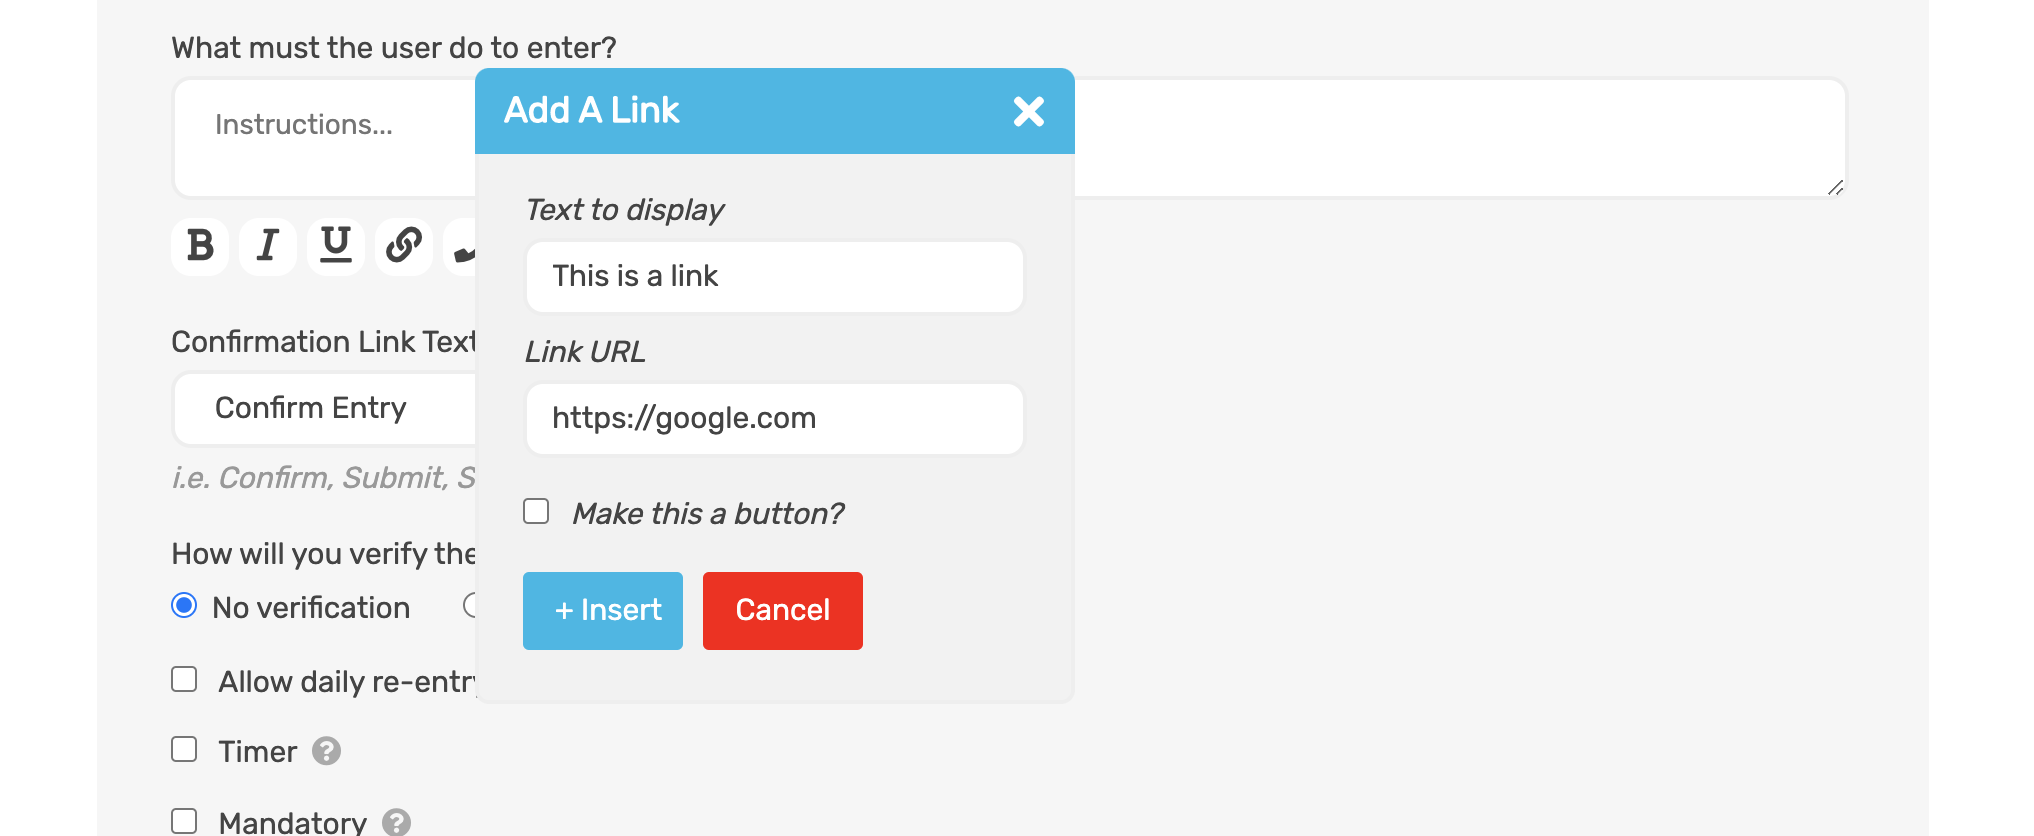Cancel adding the link
Screen dimensions: 2034x836
click(783, 610)
